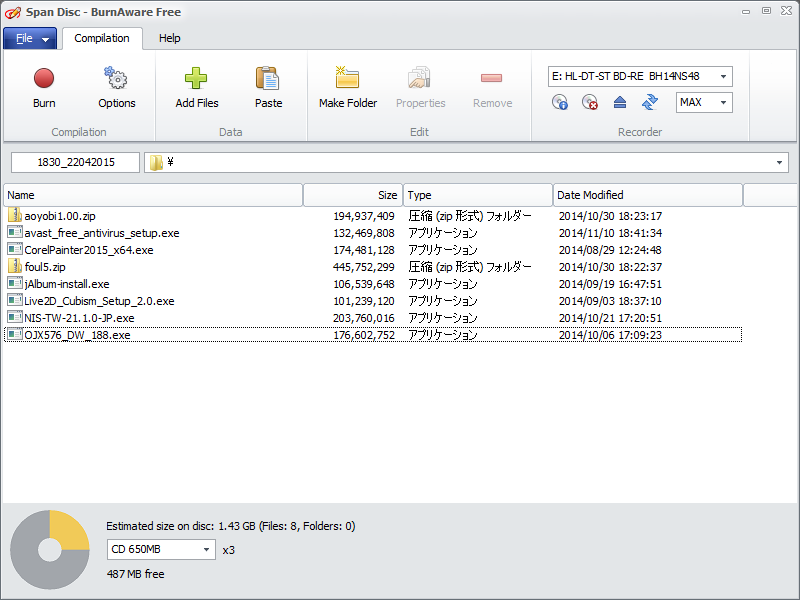
Task: Click the foul5.zip archive icon
Action: pyautogui.click(x=15, y=266)
